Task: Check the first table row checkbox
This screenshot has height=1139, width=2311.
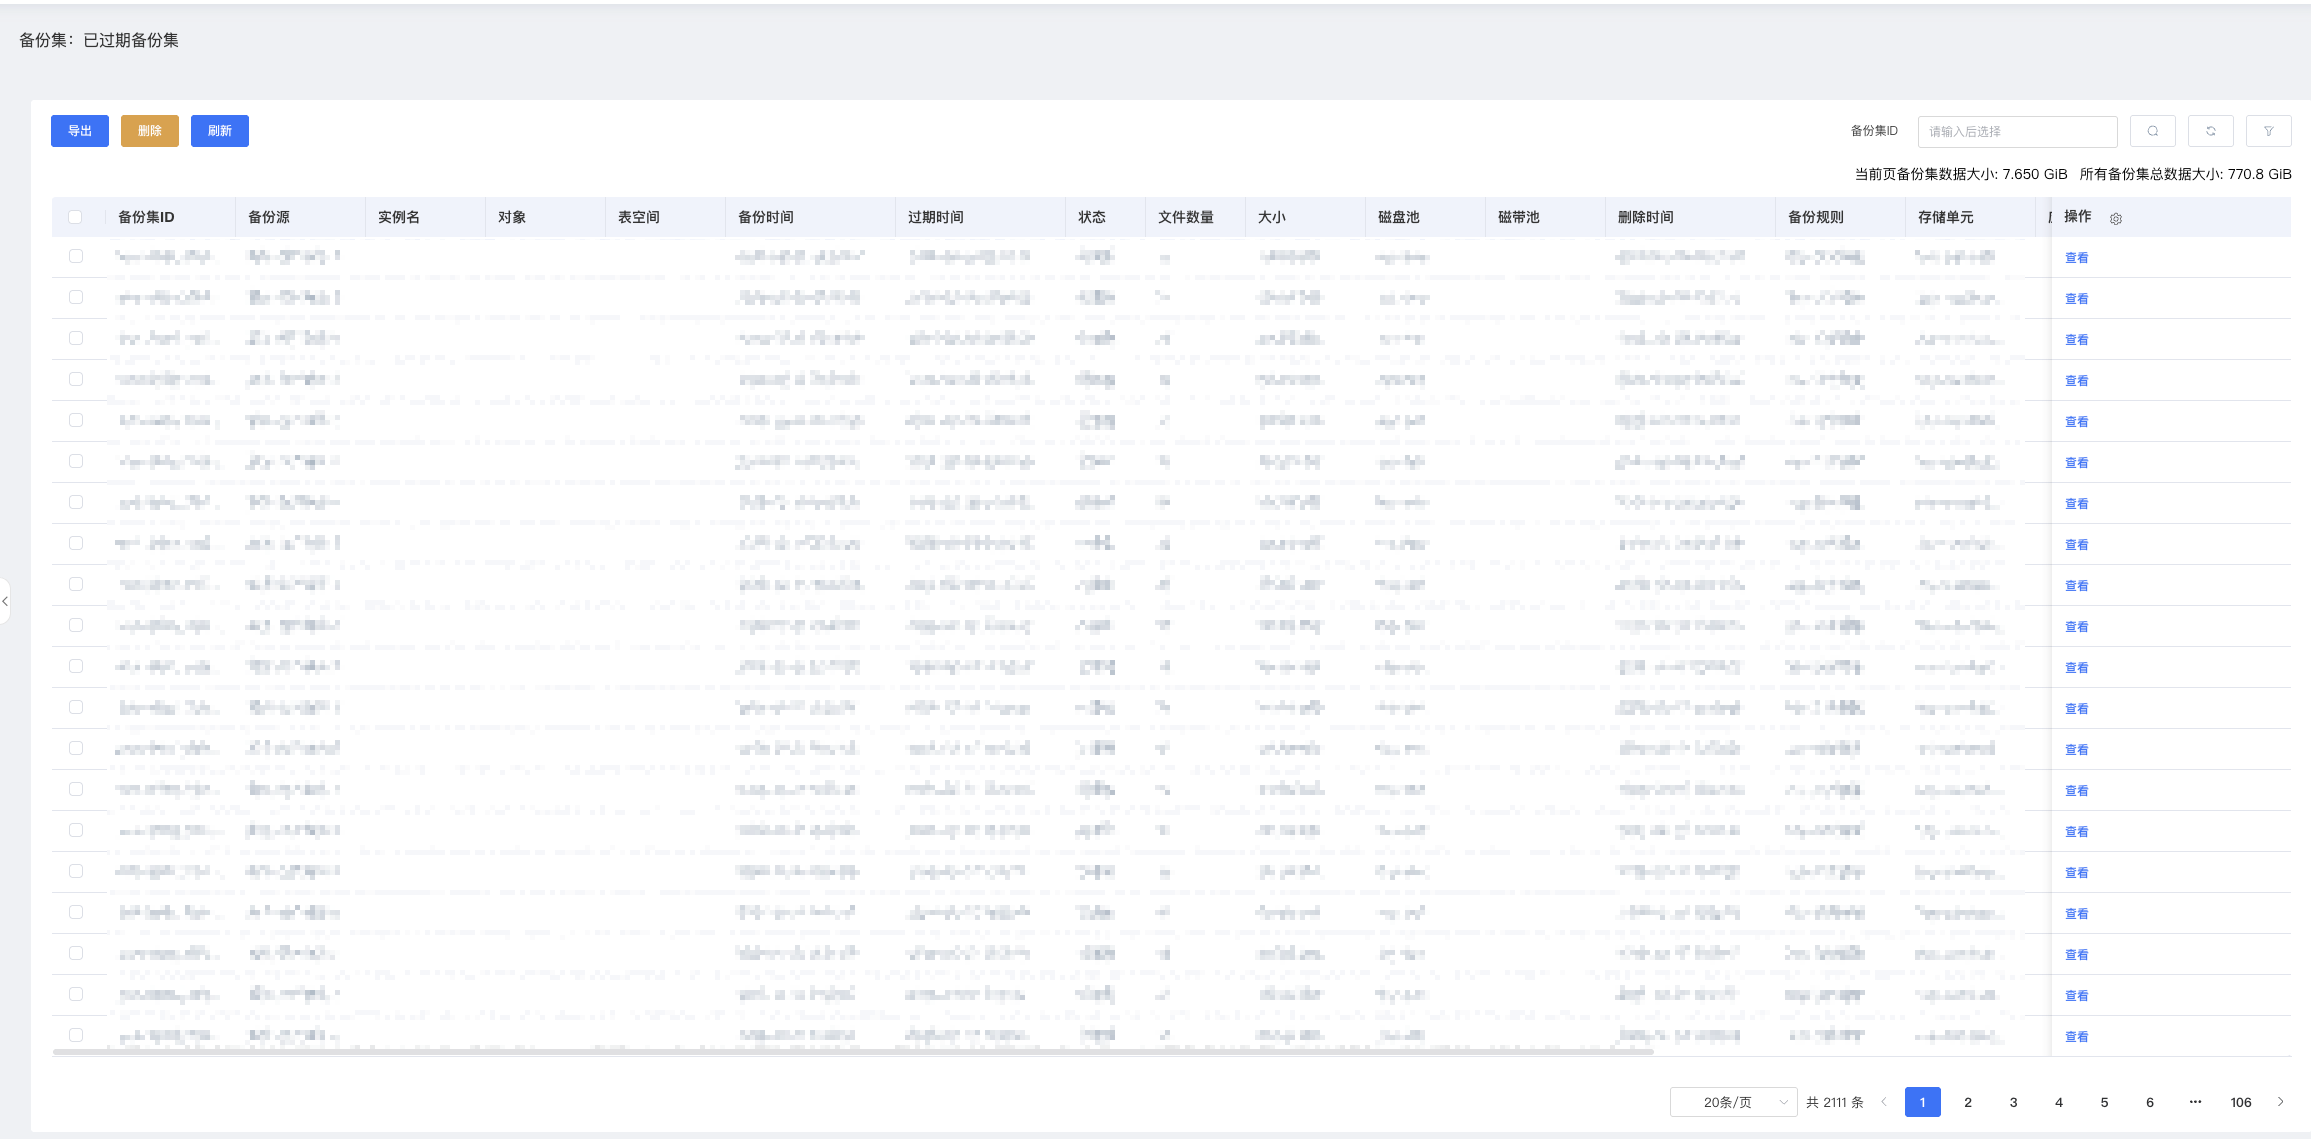Action: pos(76,256)
